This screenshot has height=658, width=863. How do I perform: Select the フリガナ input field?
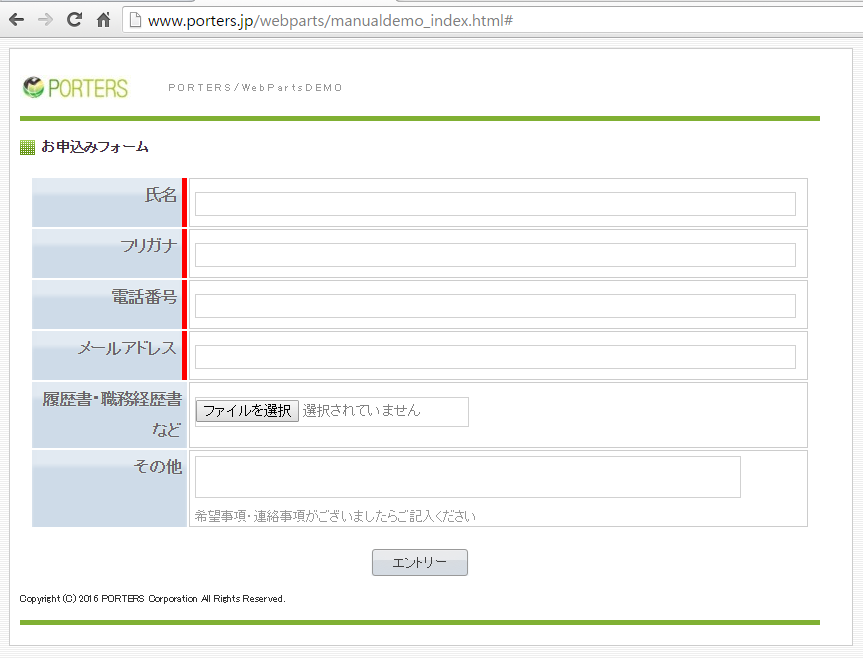tap(495, 255)
